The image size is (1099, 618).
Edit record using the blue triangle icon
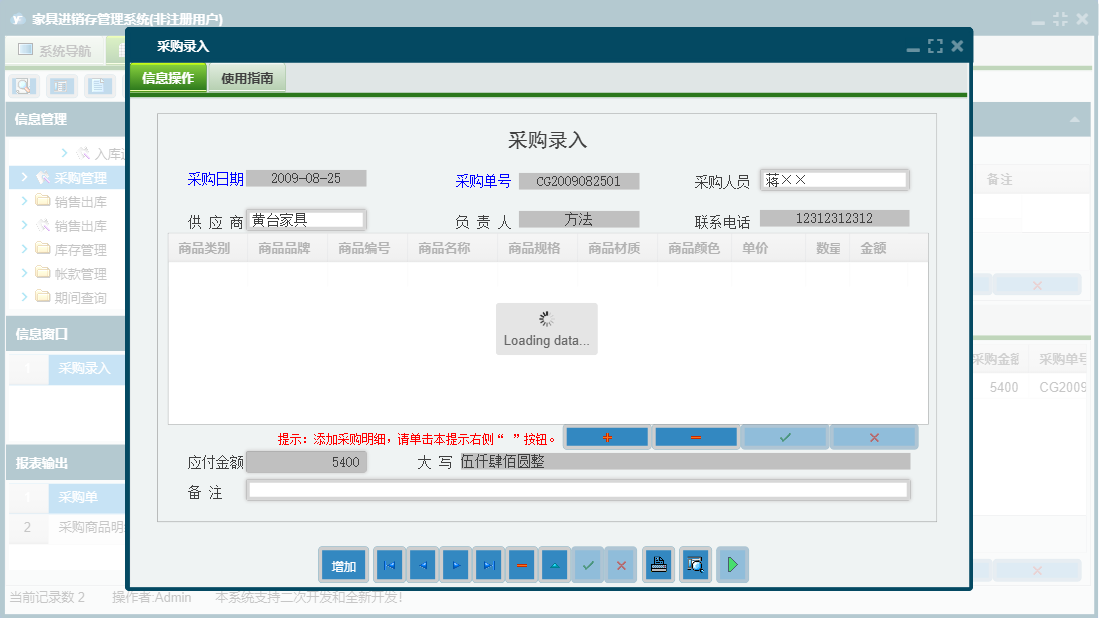pos(554,565)
